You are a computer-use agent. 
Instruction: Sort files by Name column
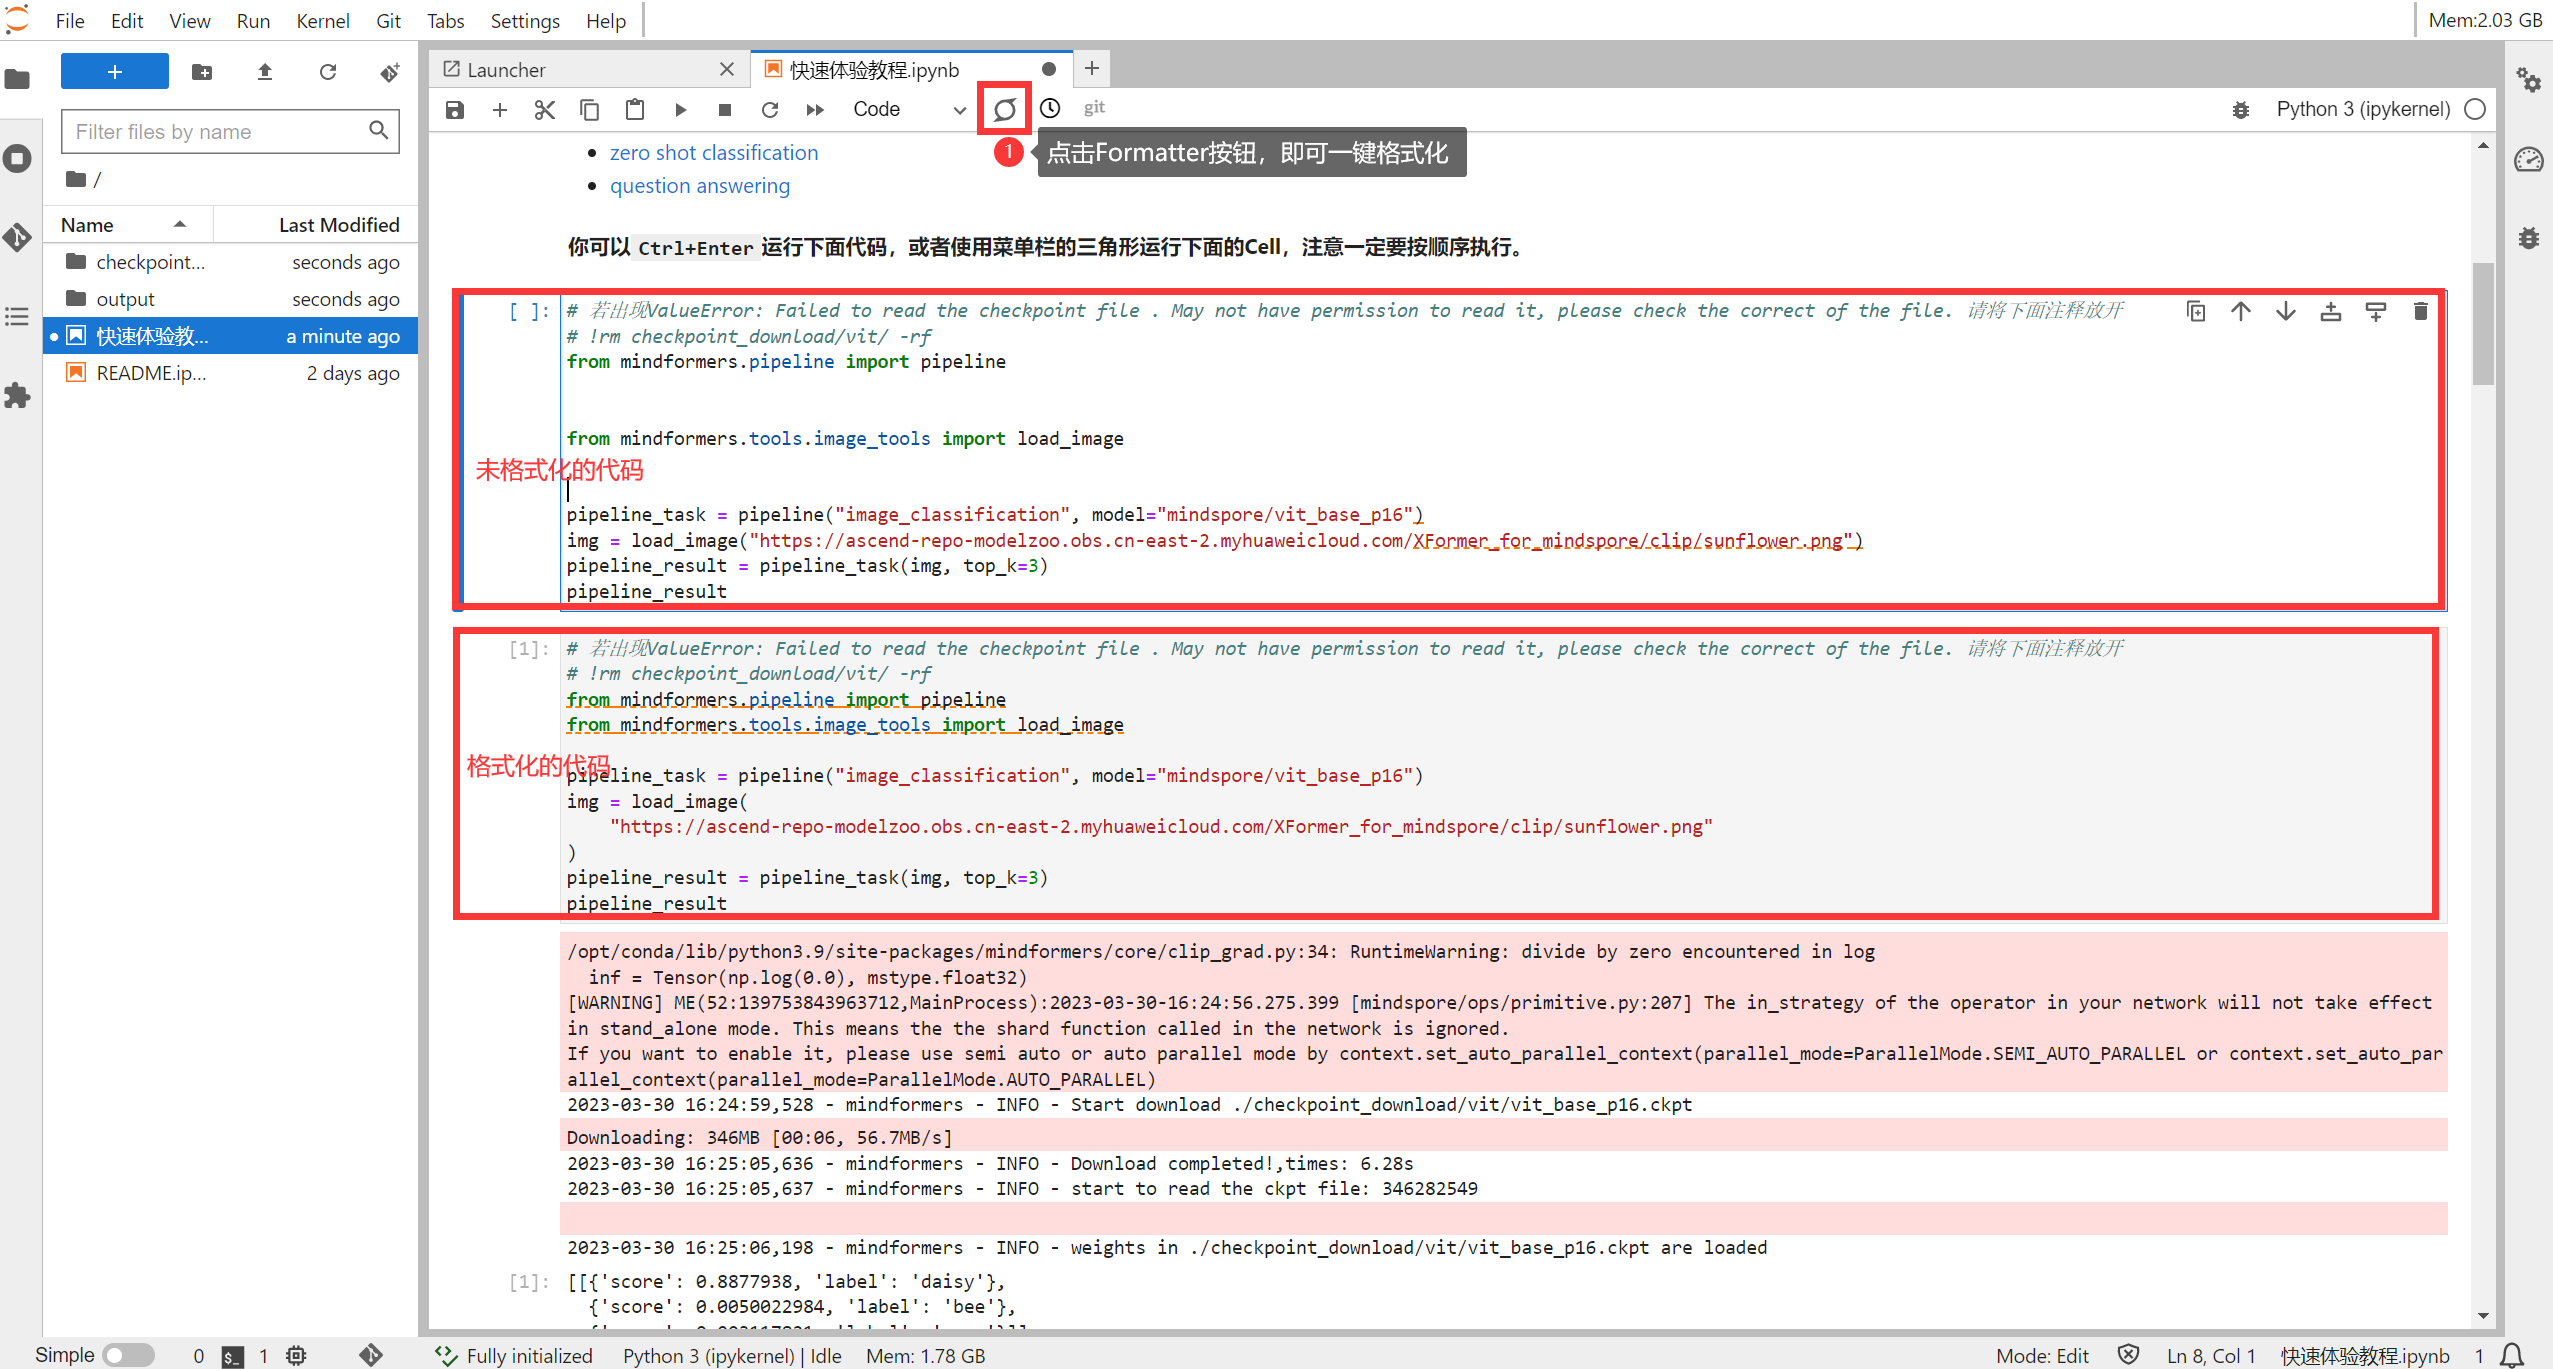(88, 225)
